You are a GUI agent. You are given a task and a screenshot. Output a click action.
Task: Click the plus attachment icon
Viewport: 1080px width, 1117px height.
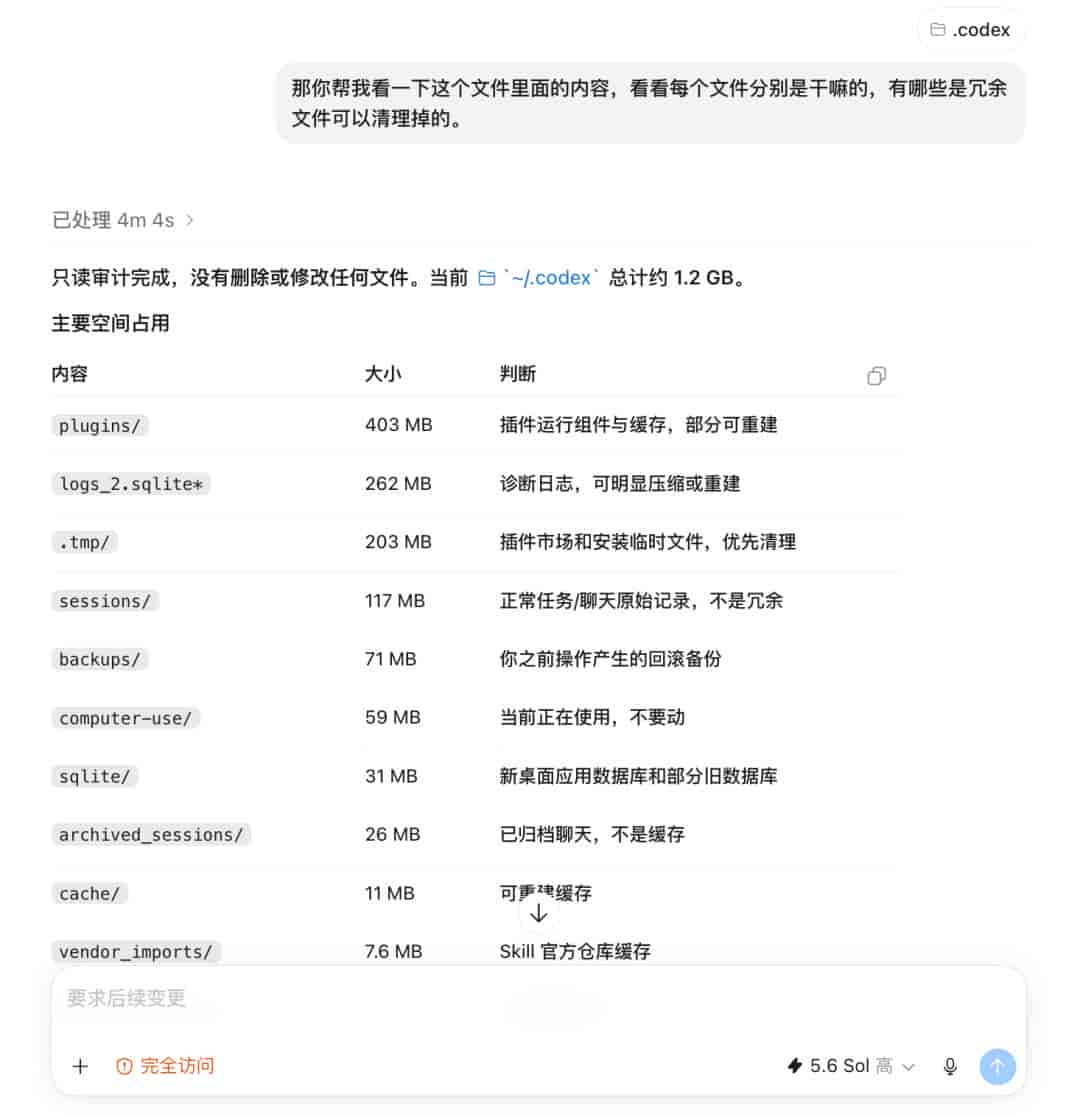click(81, 1066)
